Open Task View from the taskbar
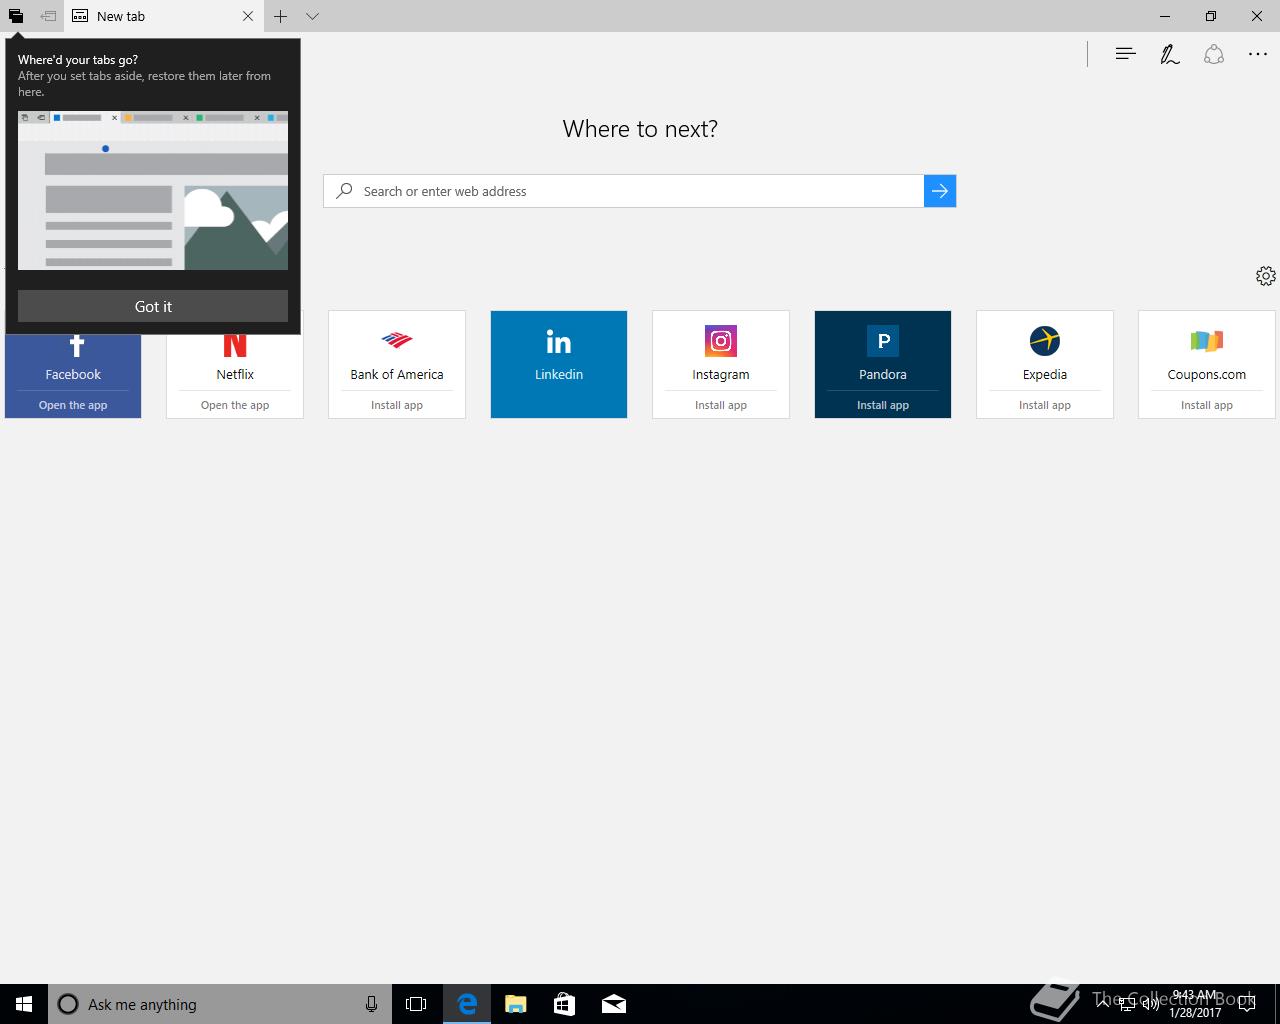The height and width of the screenshot is (1024, 1280). [416, 1004]
